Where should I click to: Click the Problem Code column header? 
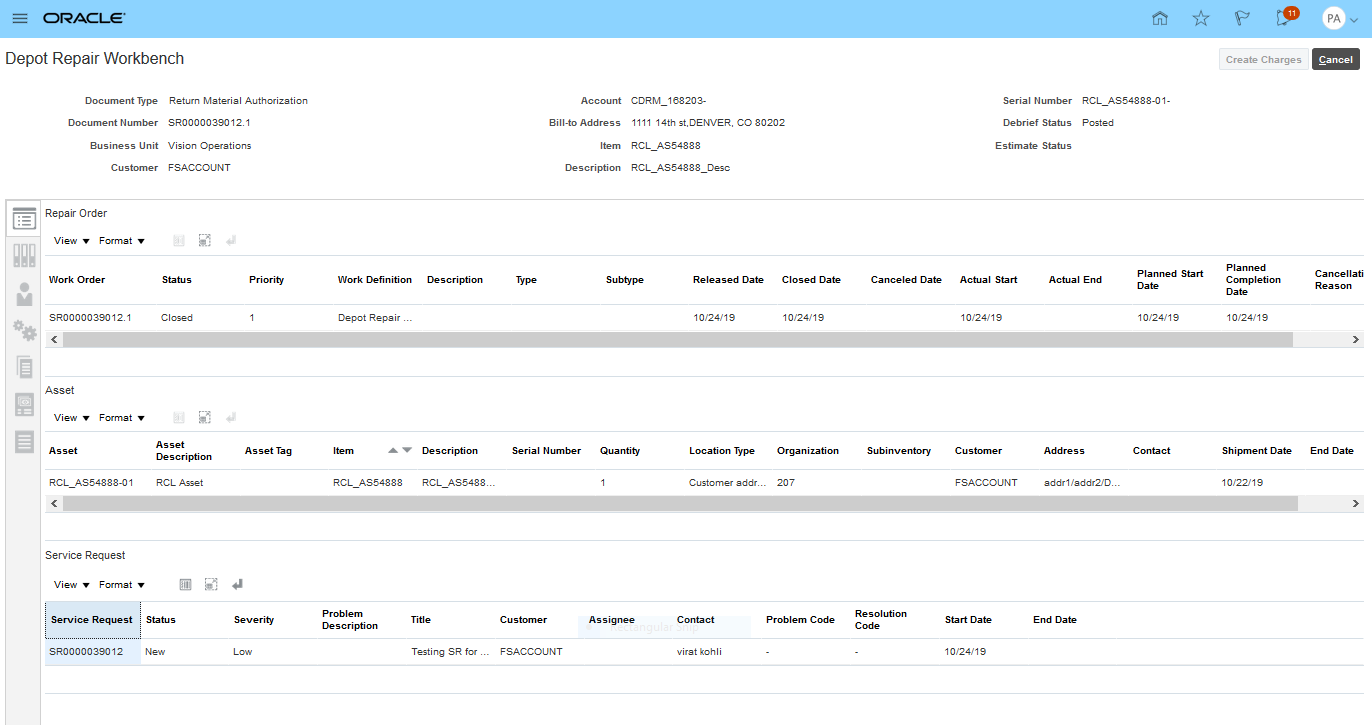[800, 620]
